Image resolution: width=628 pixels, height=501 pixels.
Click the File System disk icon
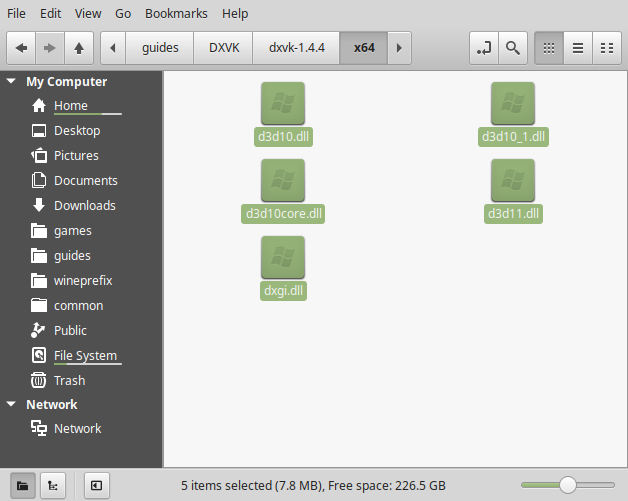tap(39, 355)
